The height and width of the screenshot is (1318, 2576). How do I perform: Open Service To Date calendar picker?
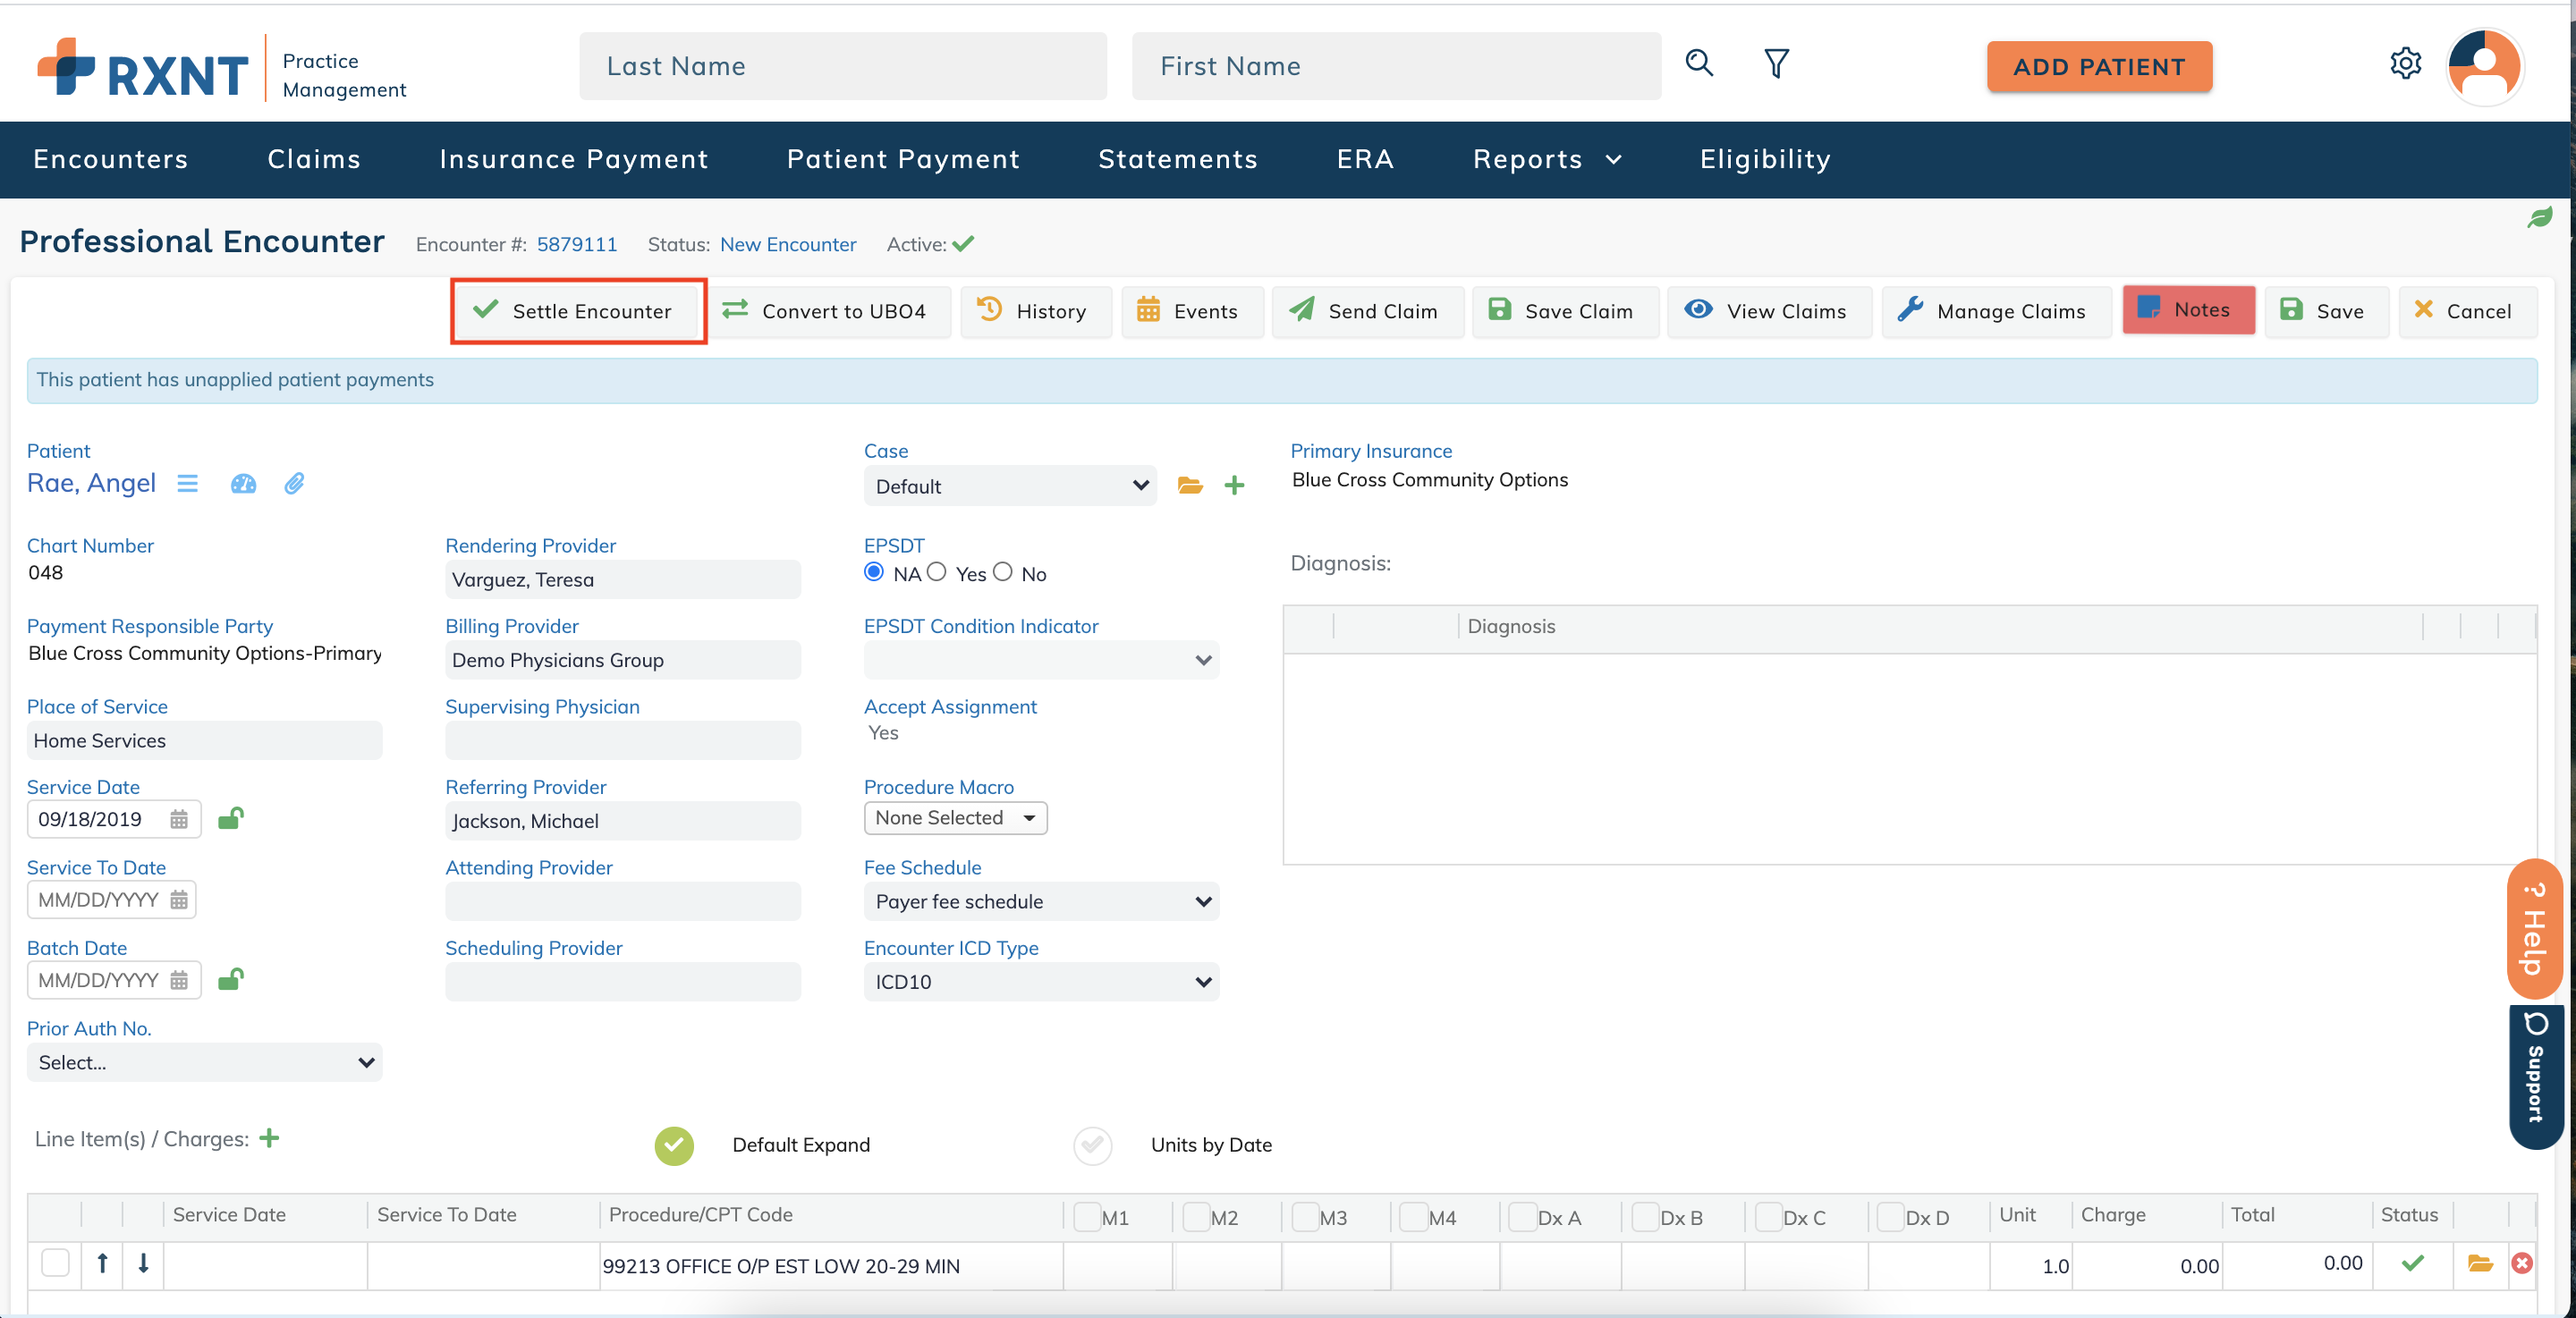click(179, 900)
